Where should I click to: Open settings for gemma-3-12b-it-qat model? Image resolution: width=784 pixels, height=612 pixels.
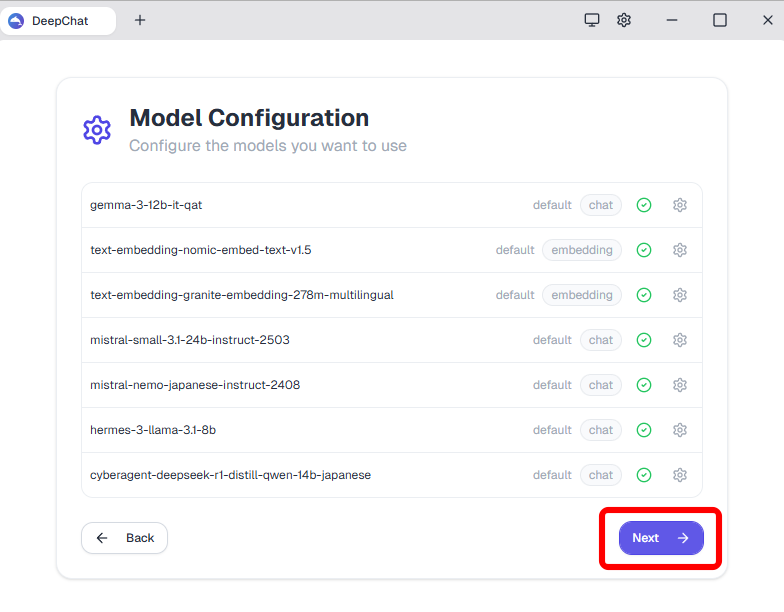(x=680, y=205)
